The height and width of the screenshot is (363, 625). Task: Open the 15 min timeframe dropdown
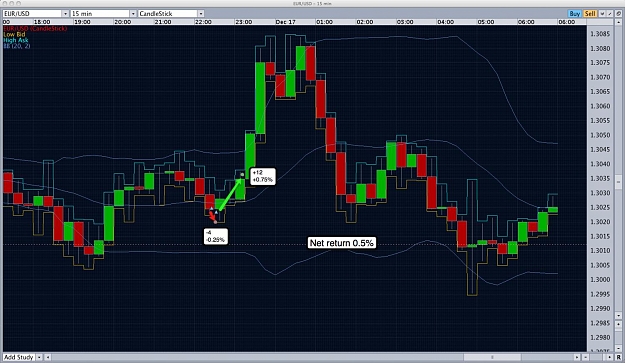(x=104, y=14)
